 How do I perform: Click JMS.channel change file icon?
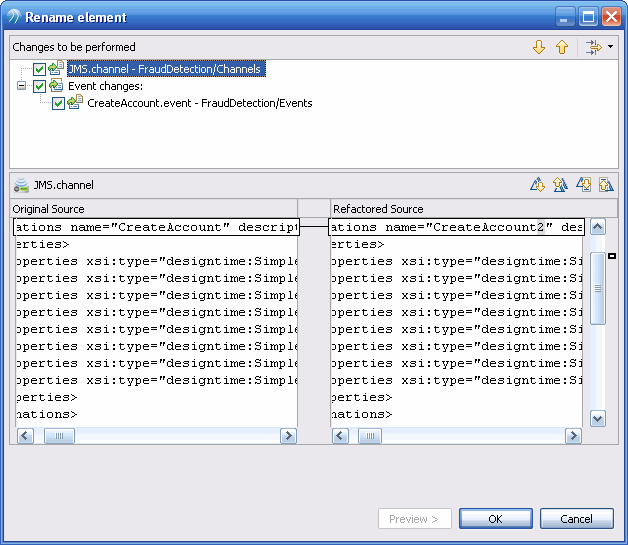click(56, 68)
